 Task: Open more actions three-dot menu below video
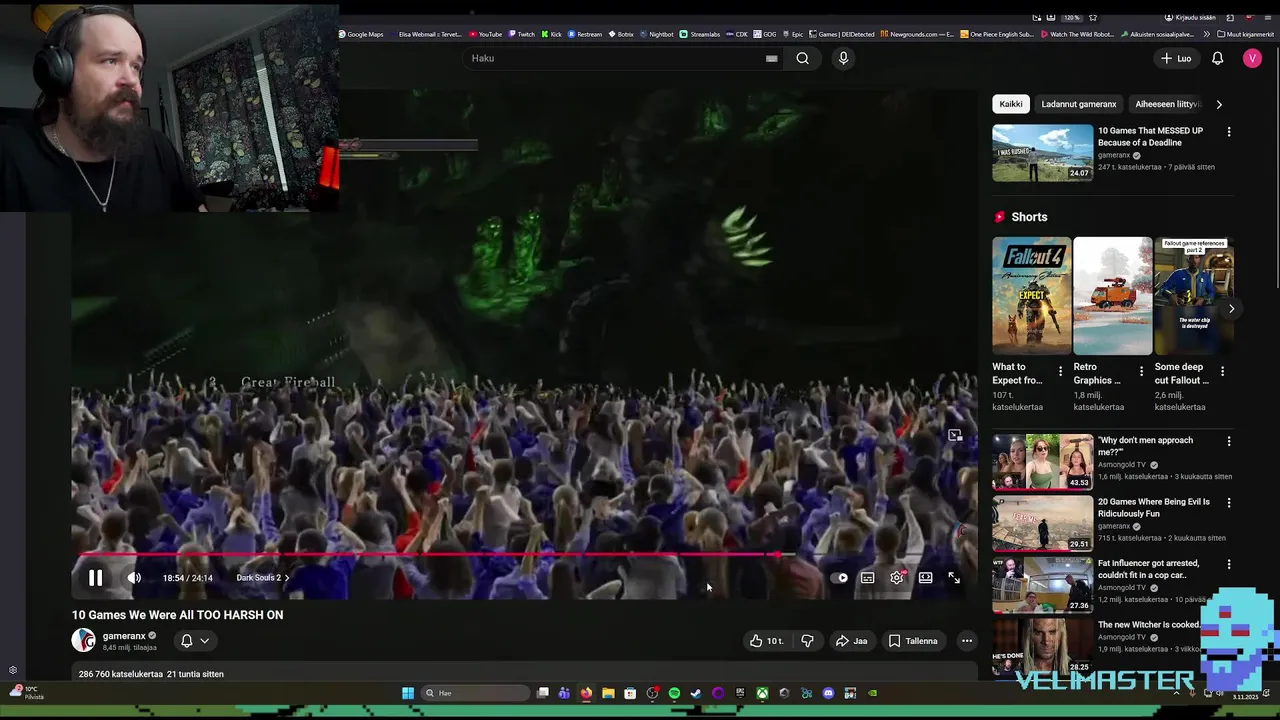[x=966, y=641]
